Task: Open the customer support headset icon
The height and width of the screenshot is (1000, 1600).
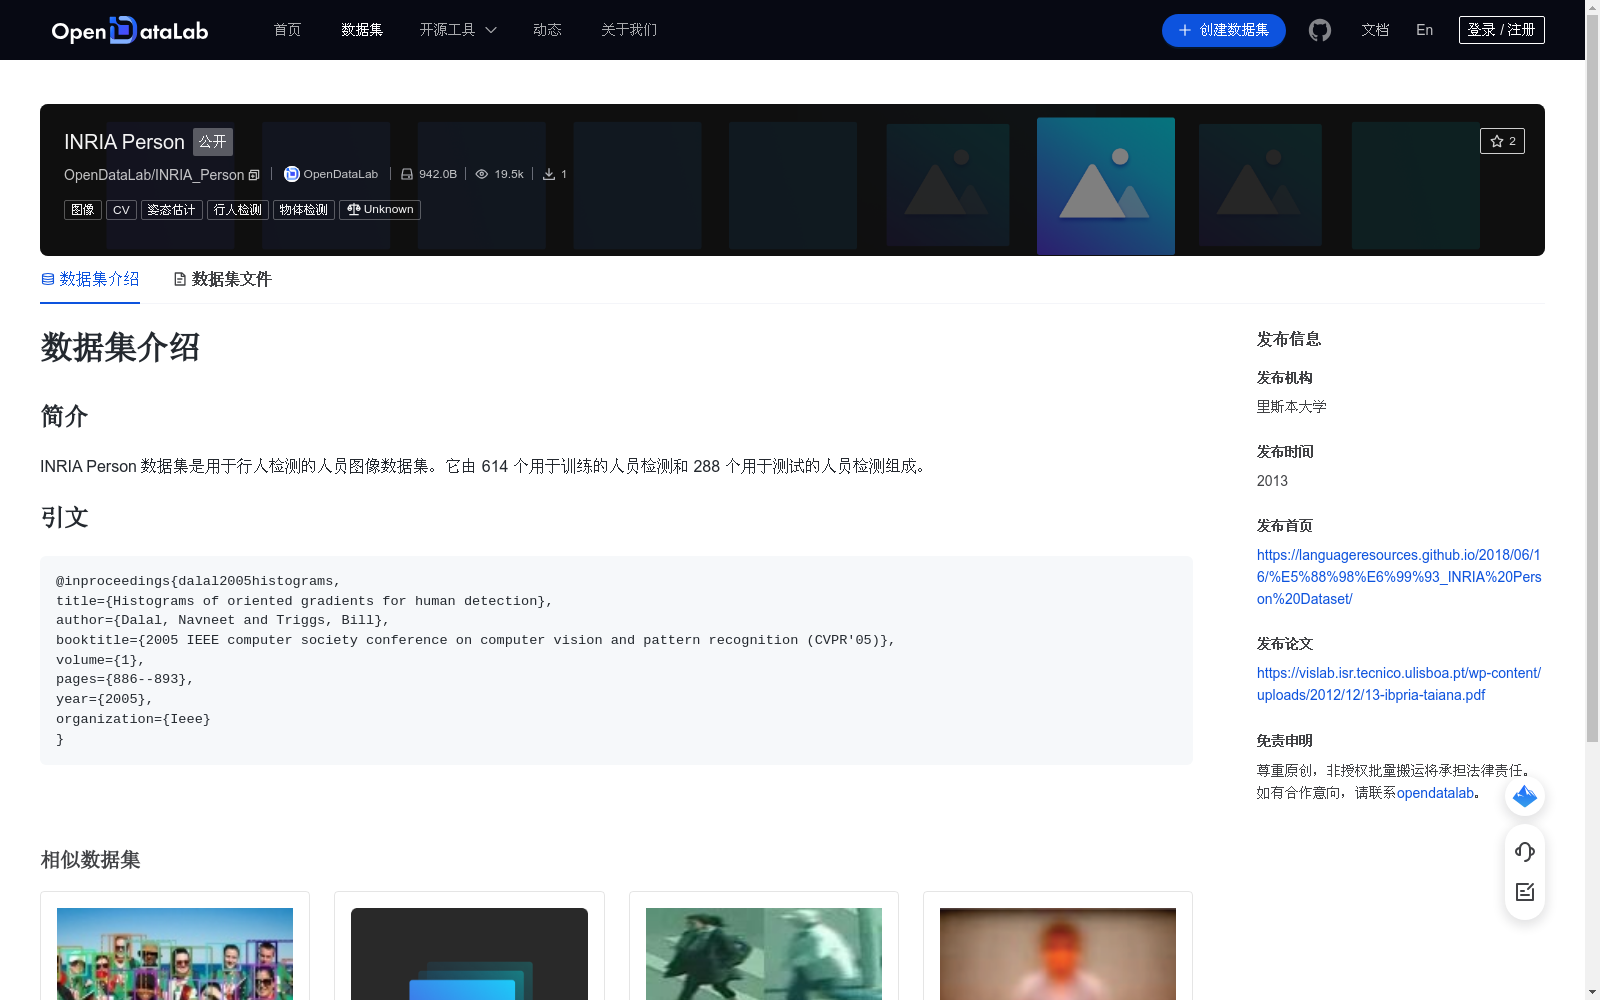Action: click(1525, 852)
